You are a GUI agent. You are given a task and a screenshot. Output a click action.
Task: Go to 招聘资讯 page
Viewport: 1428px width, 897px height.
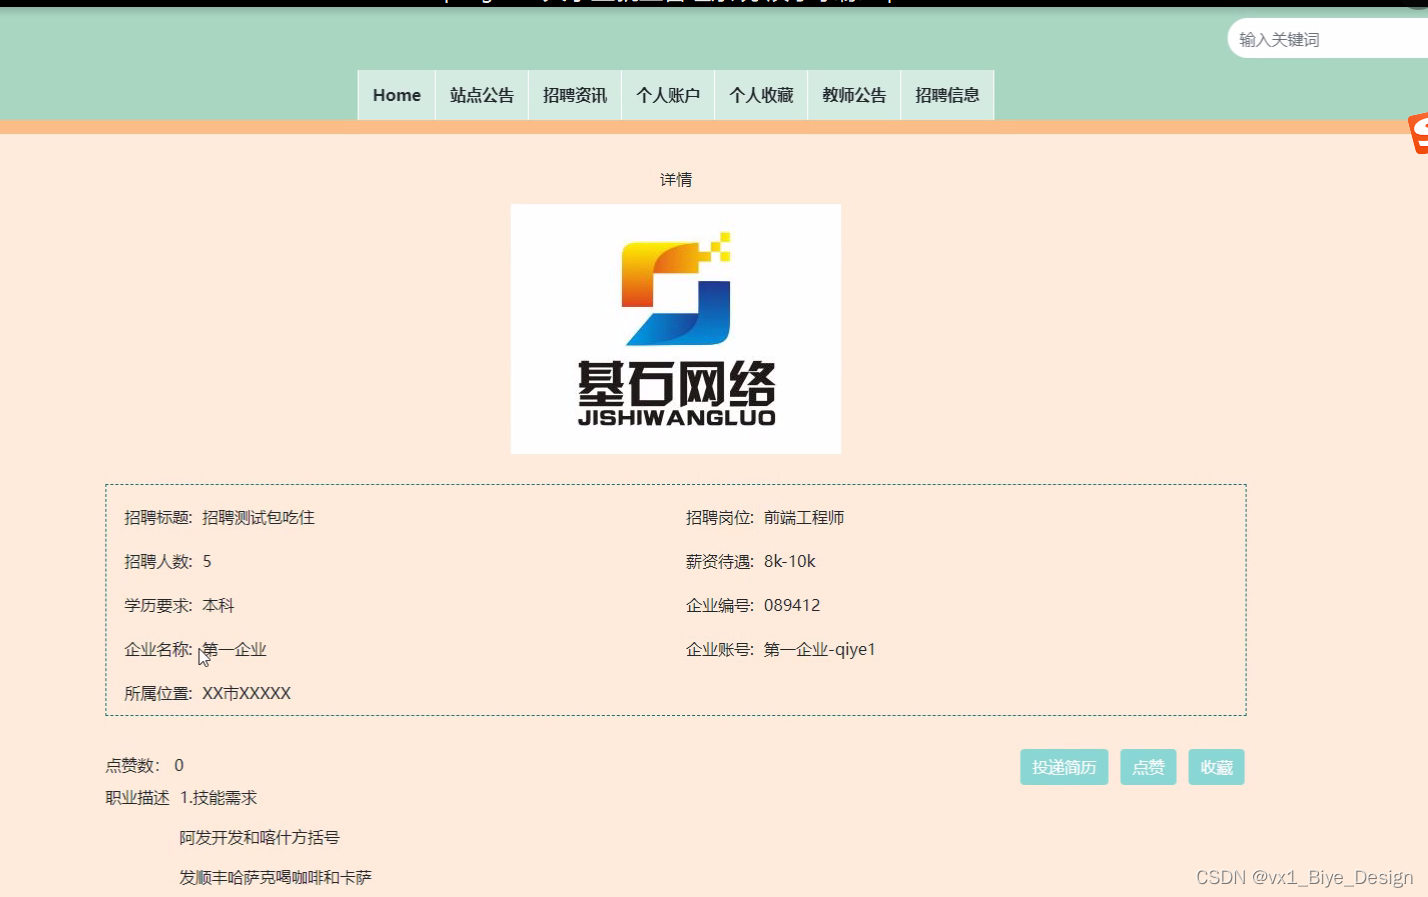(575, 95)
